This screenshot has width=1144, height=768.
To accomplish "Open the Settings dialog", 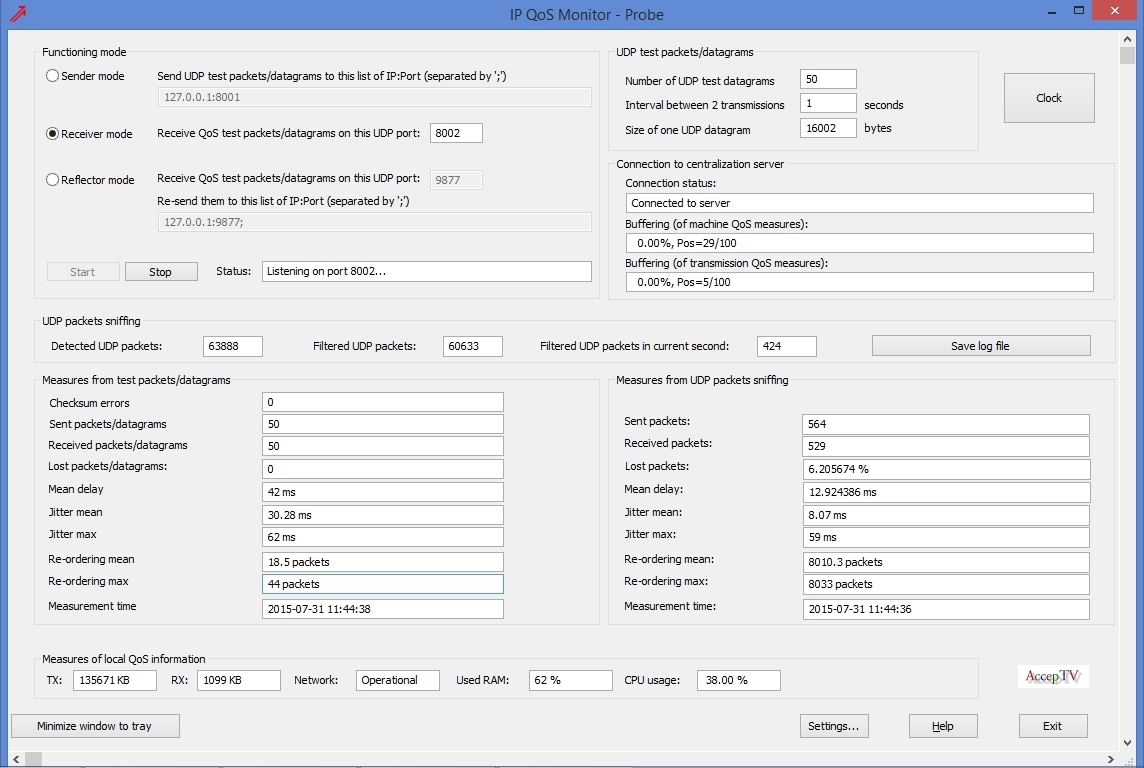I will pos(834,726).
